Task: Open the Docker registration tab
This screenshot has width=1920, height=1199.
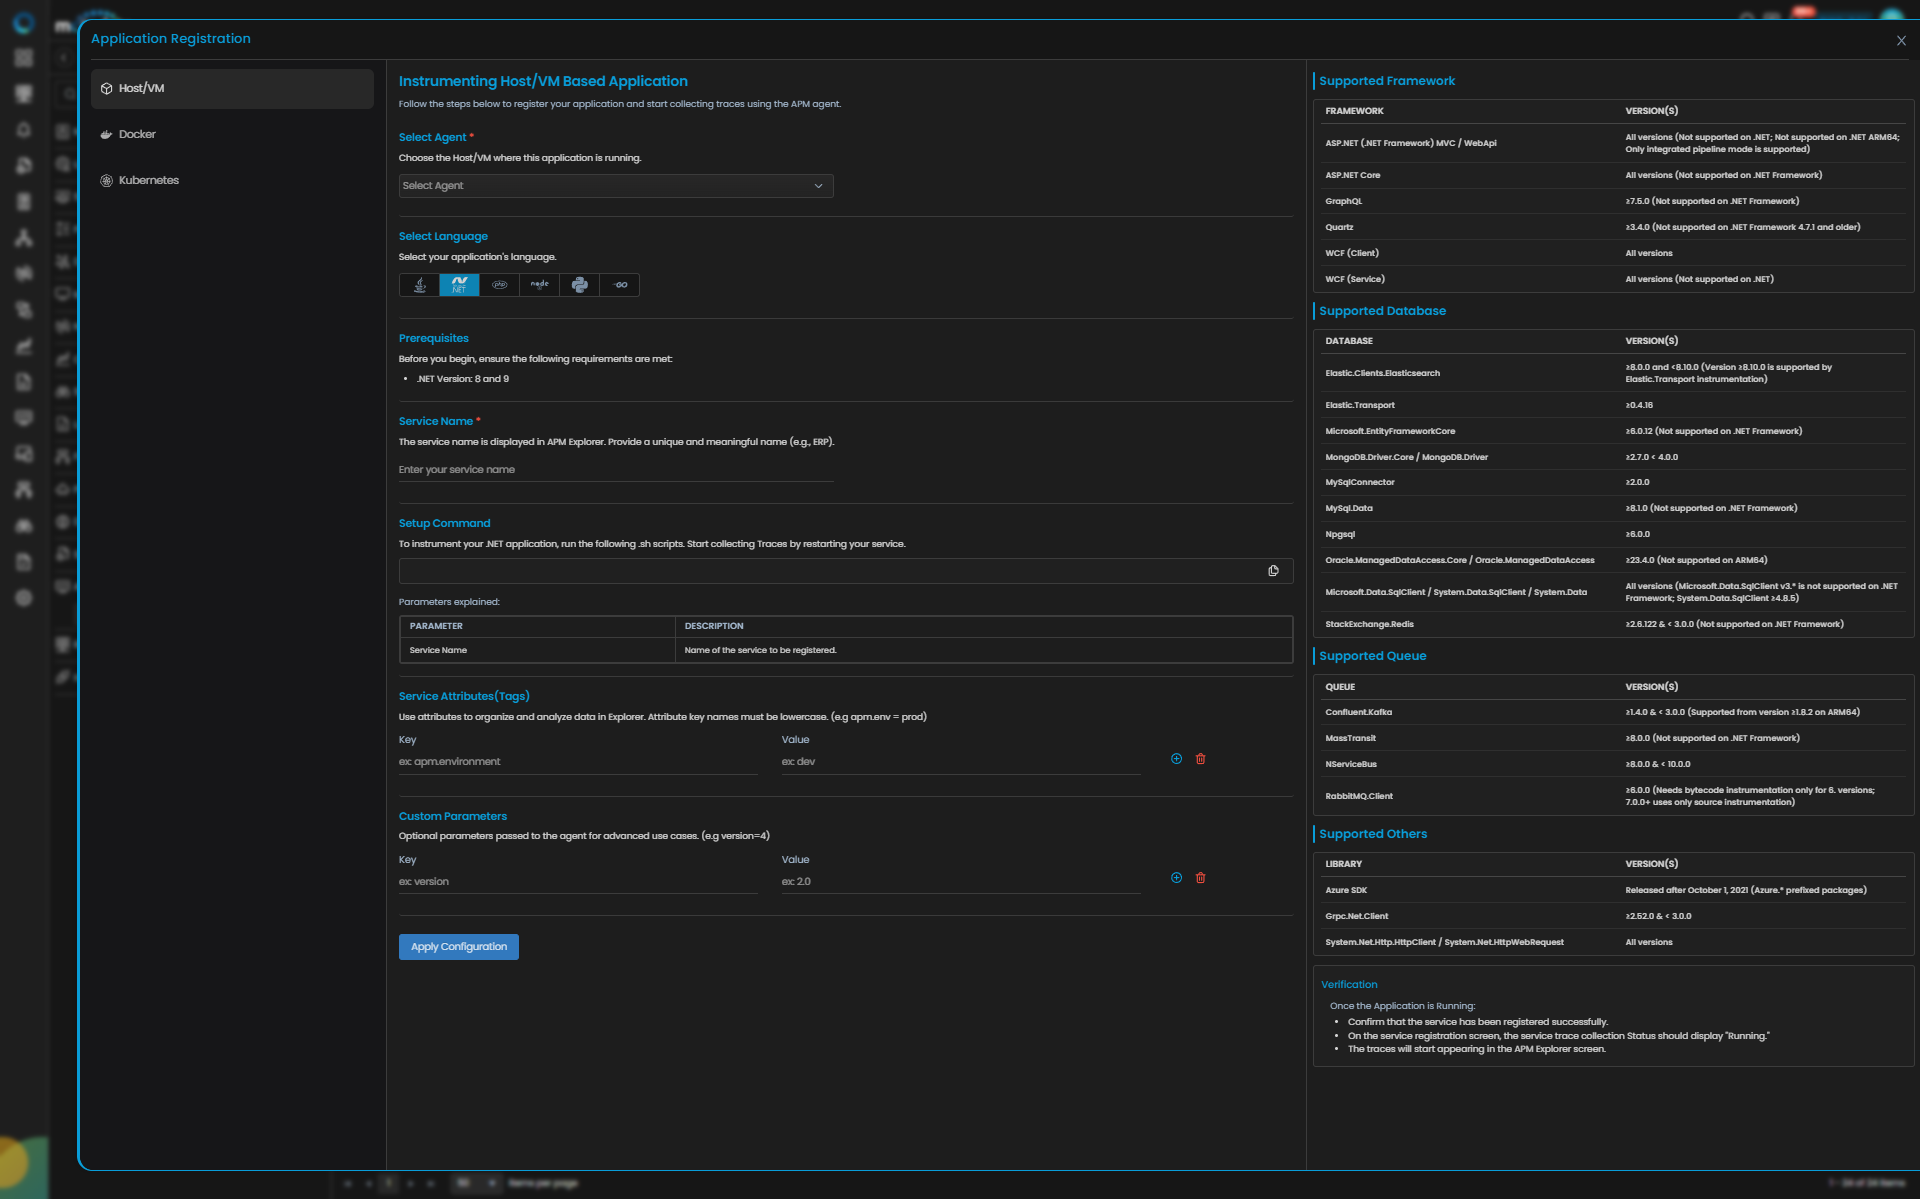Action: click(x=137, y=134)
